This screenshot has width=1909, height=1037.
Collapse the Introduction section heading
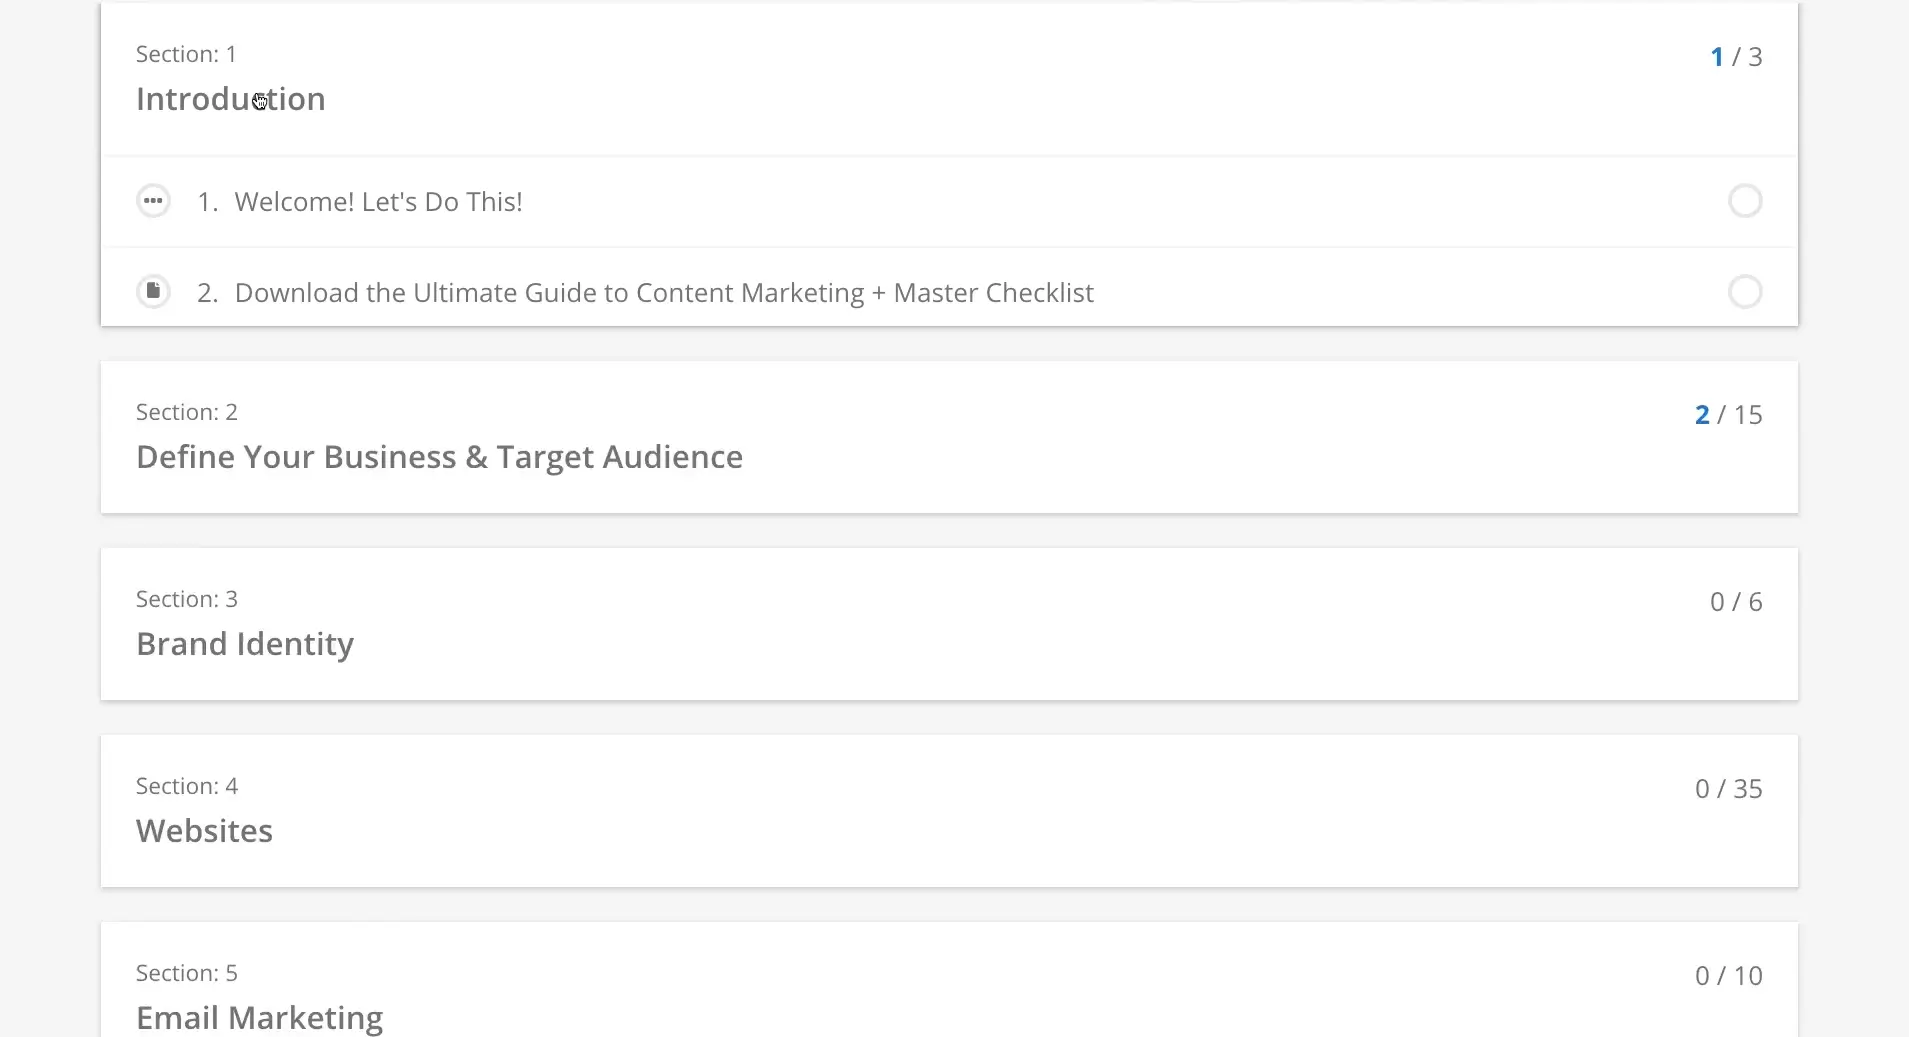(231, 99)
